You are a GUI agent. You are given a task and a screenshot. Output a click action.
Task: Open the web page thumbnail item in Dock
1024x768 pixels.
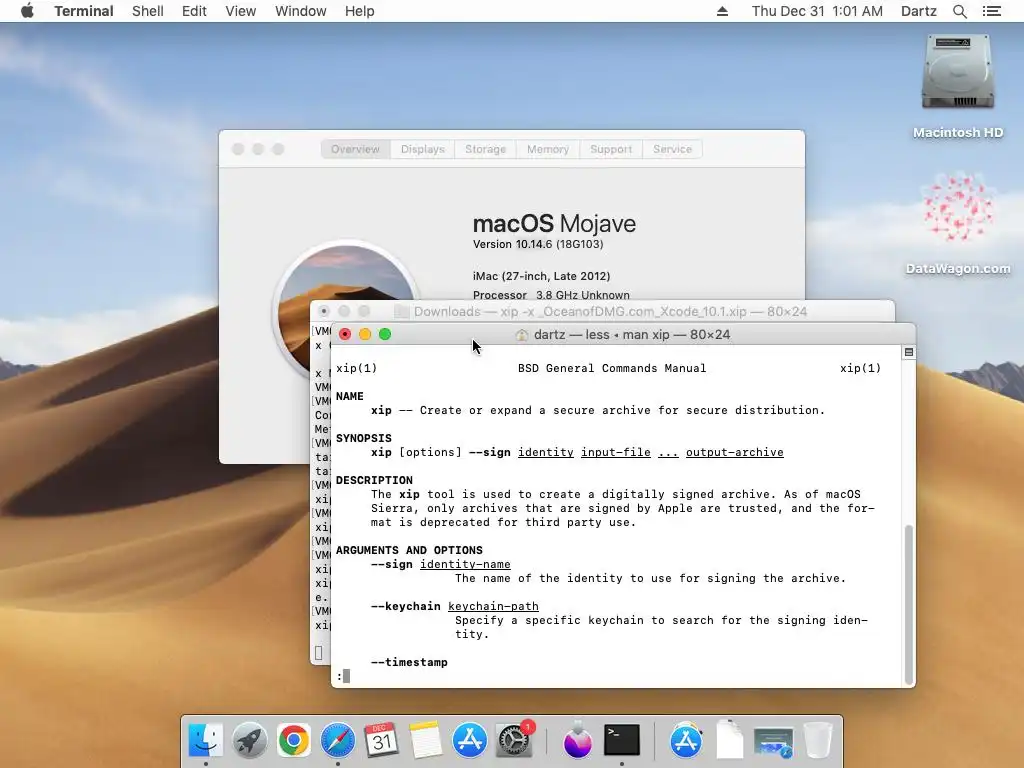(x=773, y=743)
